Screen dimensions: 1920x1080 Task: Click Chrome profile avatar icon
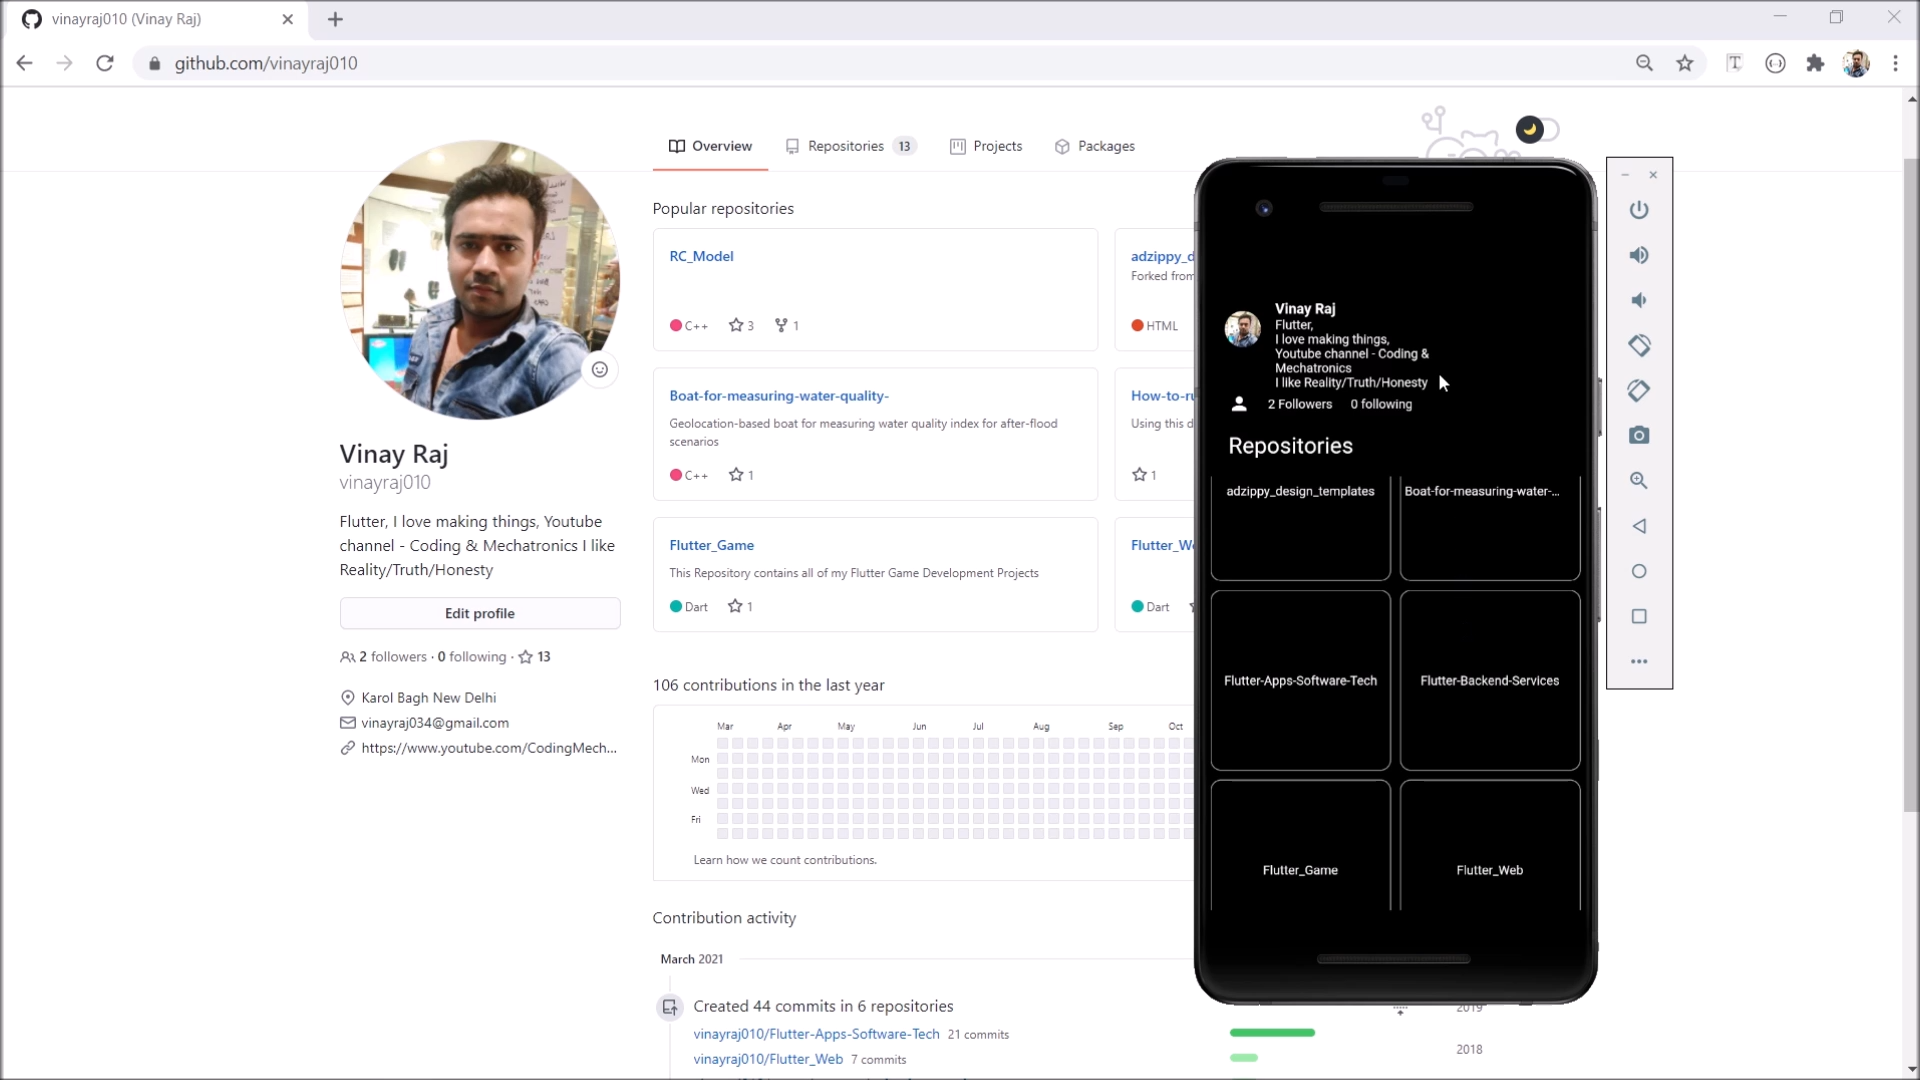pyautogui.click(x=1856, y=63)
